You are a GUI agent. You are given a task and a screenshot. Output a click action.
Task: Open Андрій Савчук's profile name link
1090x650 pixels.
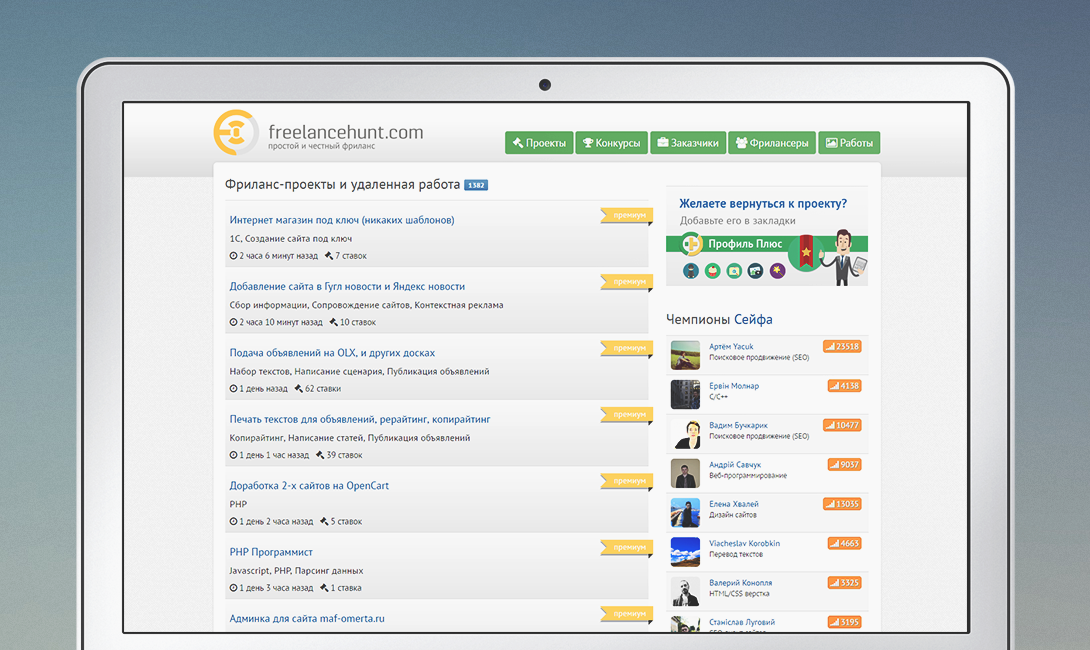(735, 464)
